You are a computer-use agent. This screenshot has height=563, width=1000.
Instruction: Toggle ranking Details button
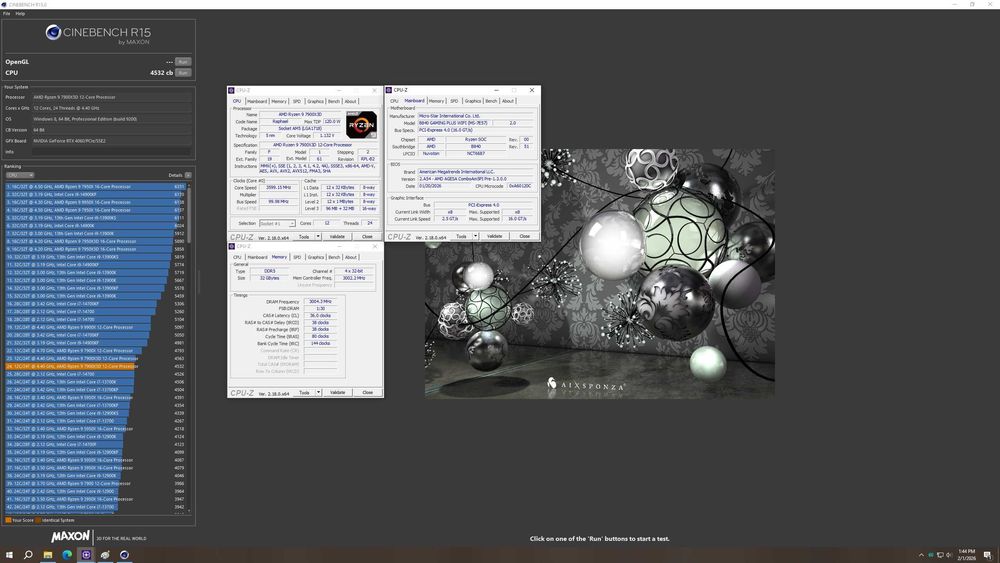click(x=188, y=175)
